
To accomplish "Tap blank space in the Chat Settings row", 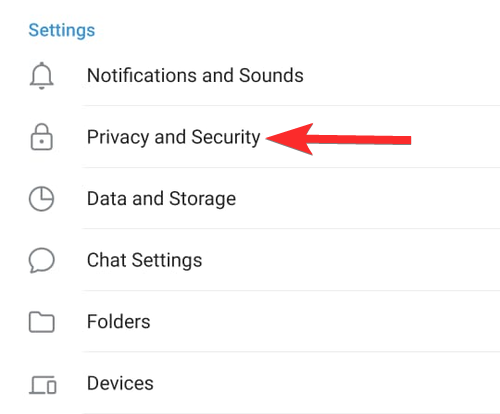I will (350, 260).
